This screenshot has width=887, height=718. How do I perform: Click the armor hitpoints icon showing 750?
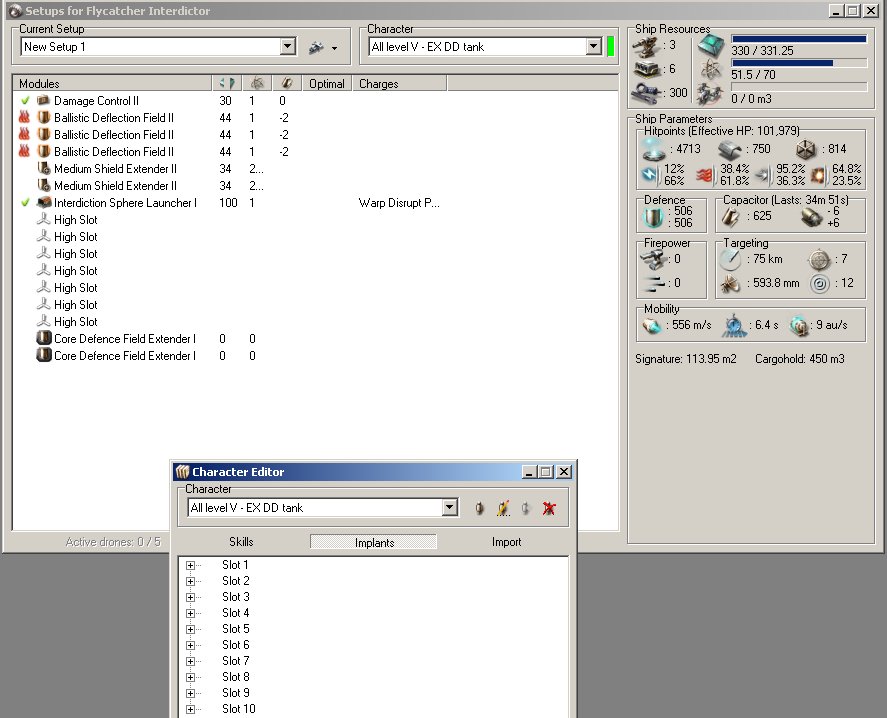pyautogui.click(x=730, y=149)
